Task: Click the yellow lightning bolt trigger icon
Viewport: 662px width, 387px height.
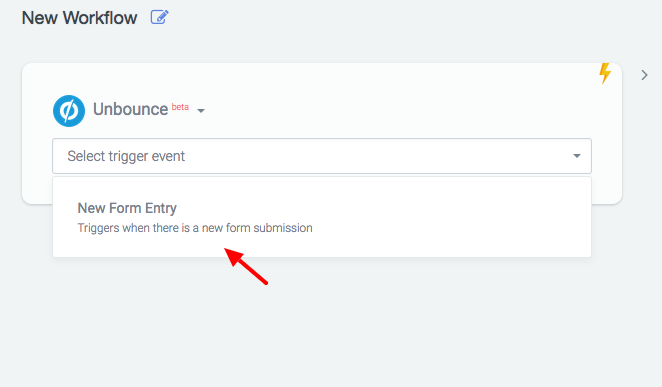Action: point(605,73)
